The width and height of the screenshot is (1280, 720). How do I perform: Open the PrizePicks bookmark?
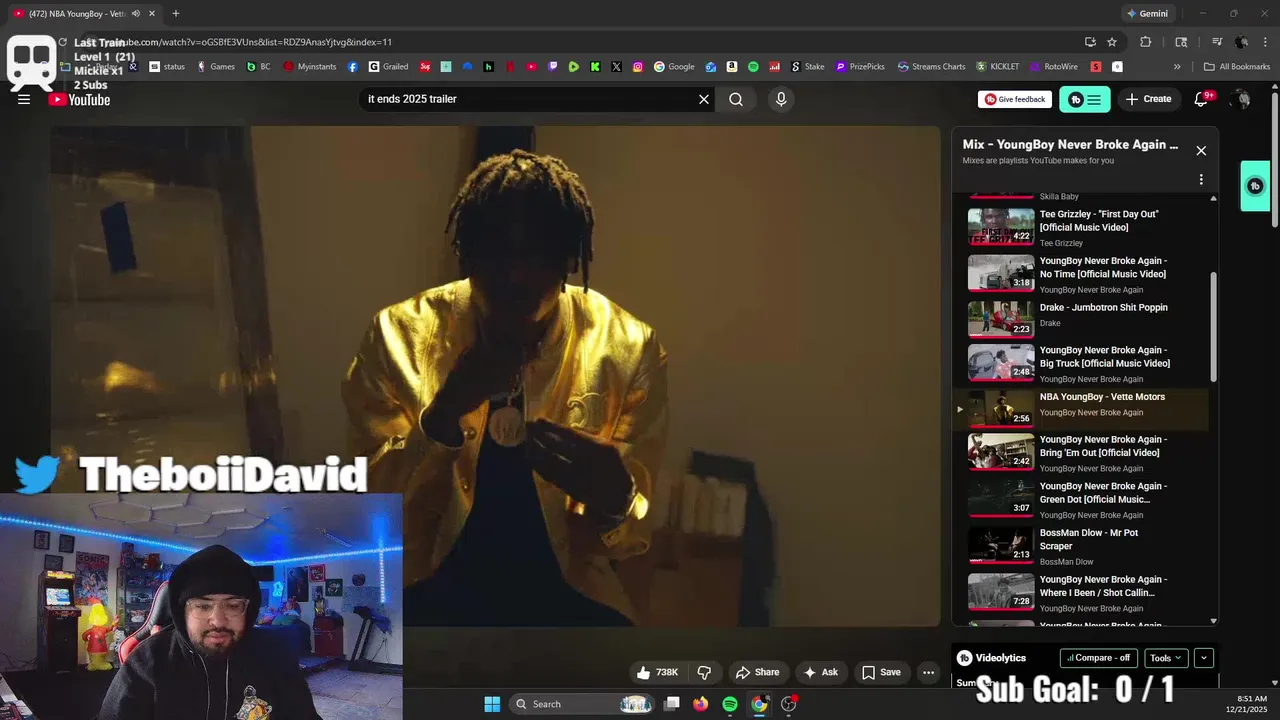point(860,67)
